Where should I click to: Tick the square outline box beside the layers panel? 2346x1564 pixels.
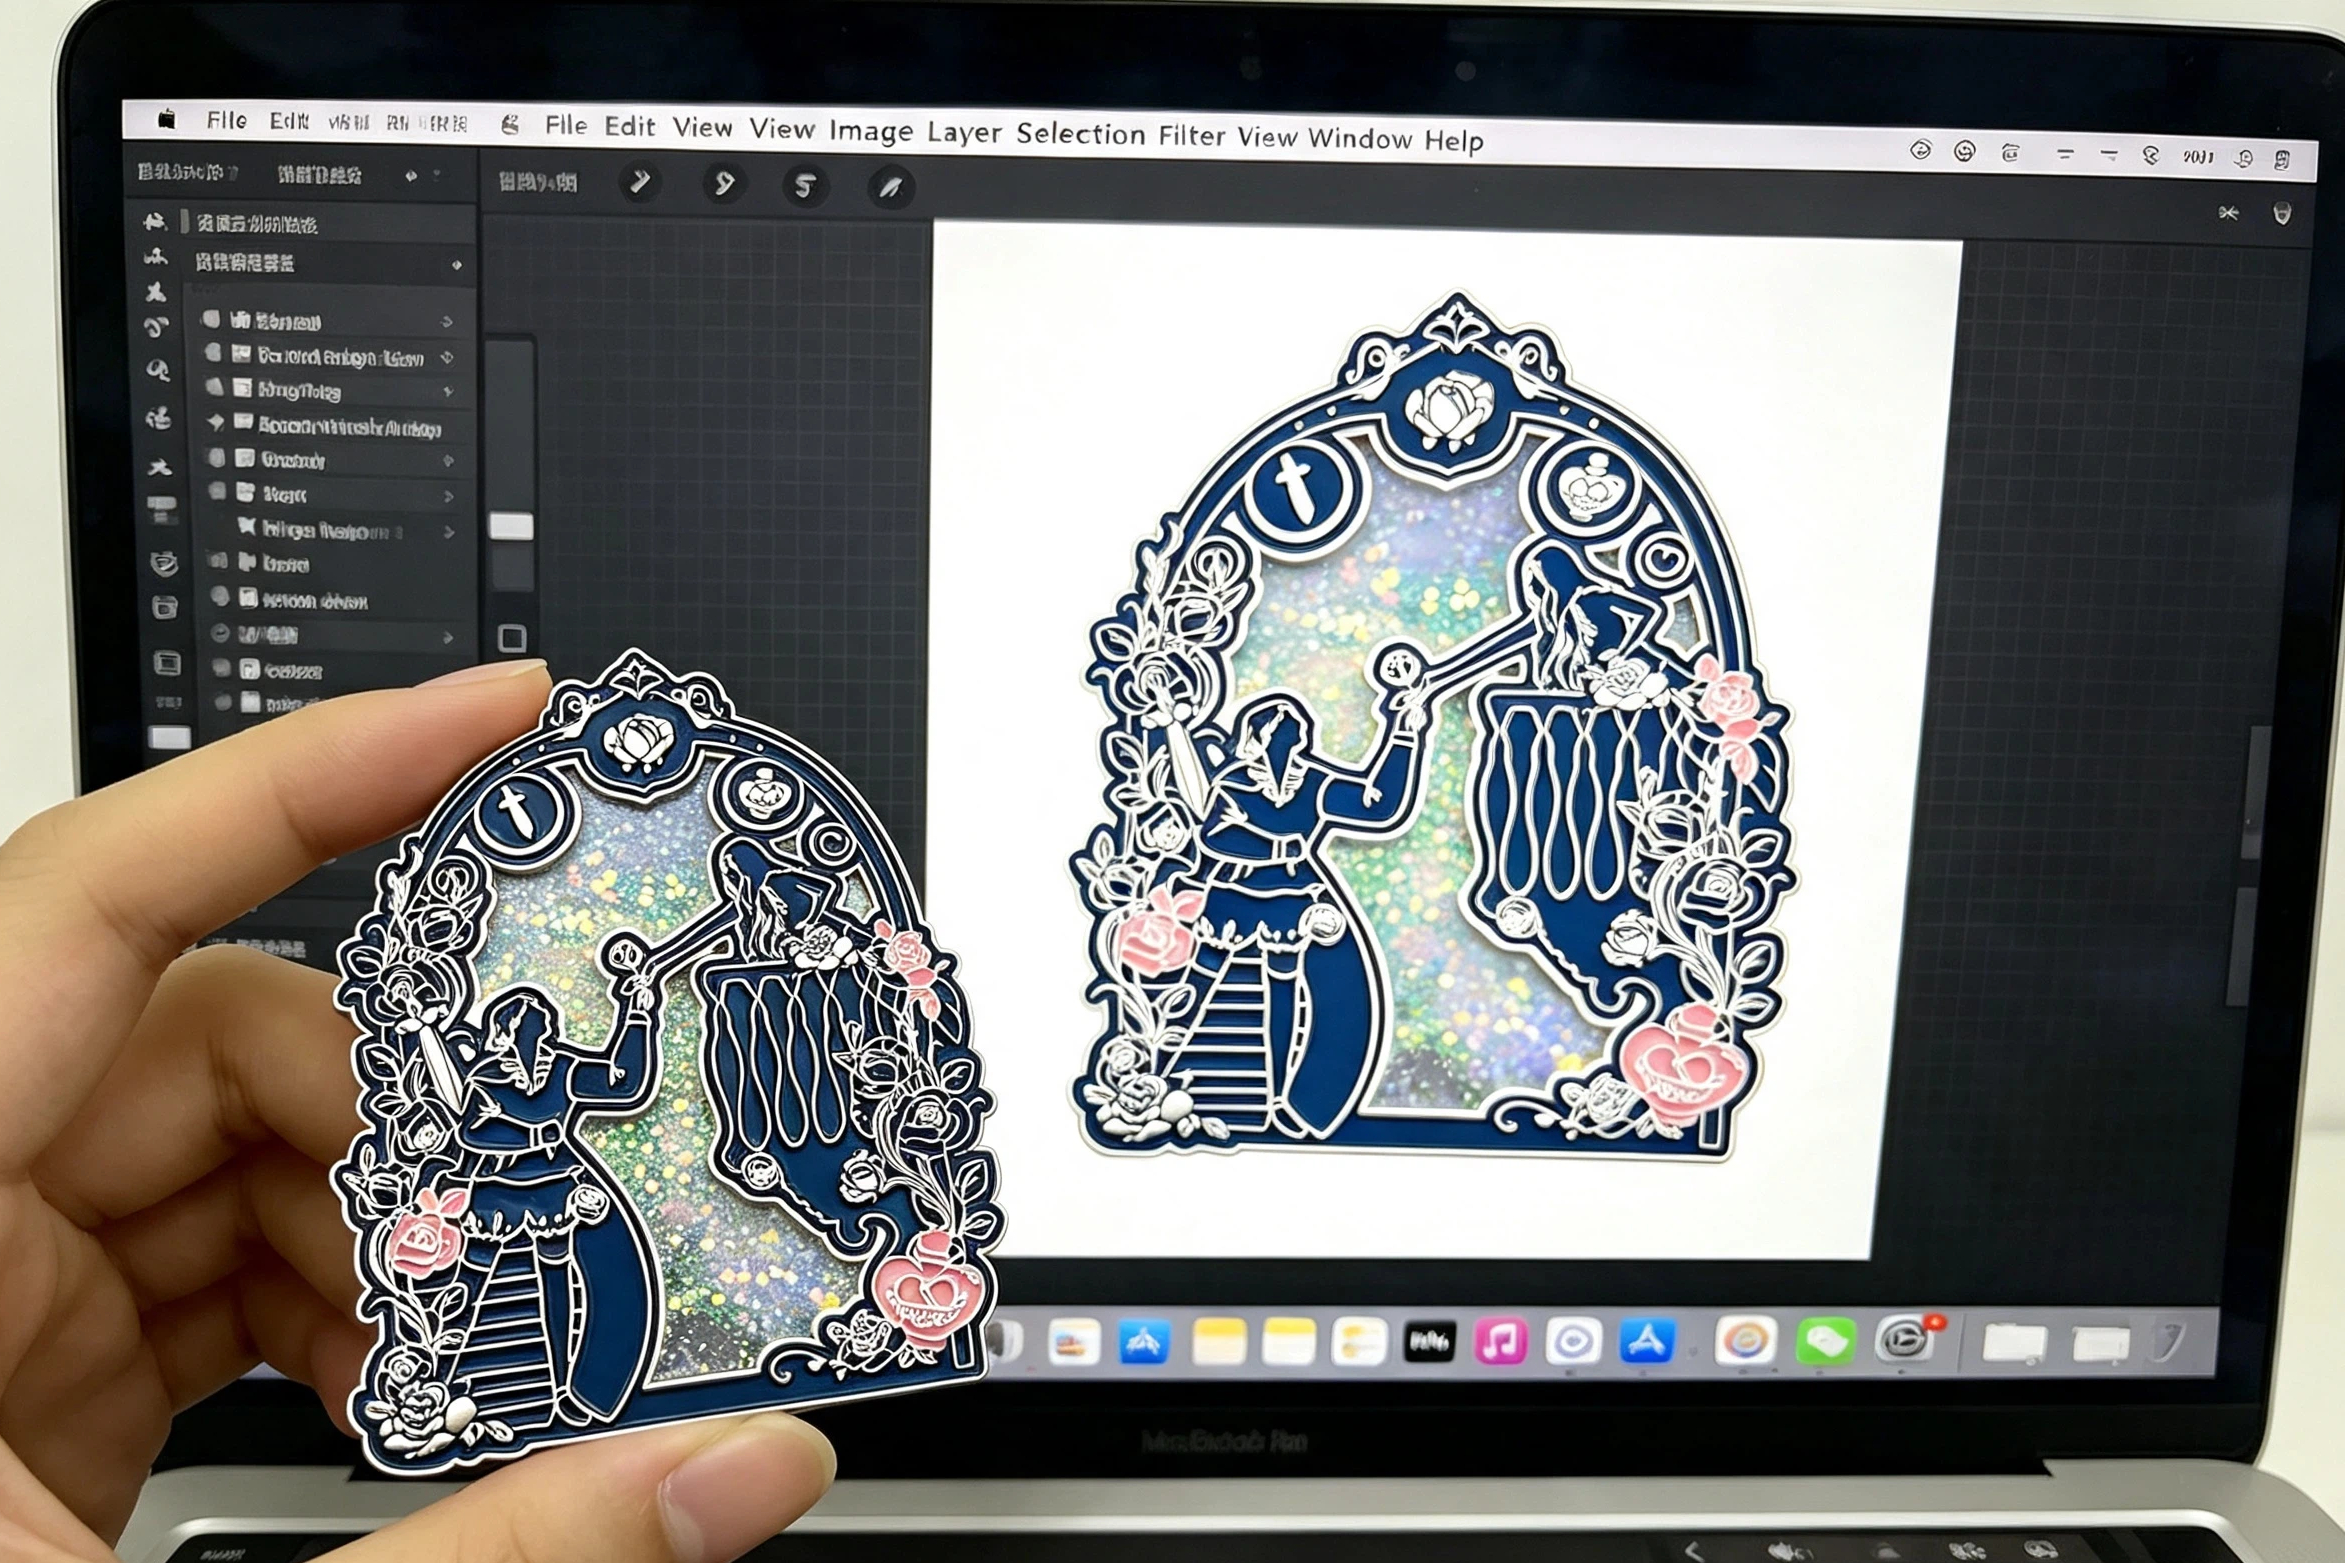[x=512, y=638]
